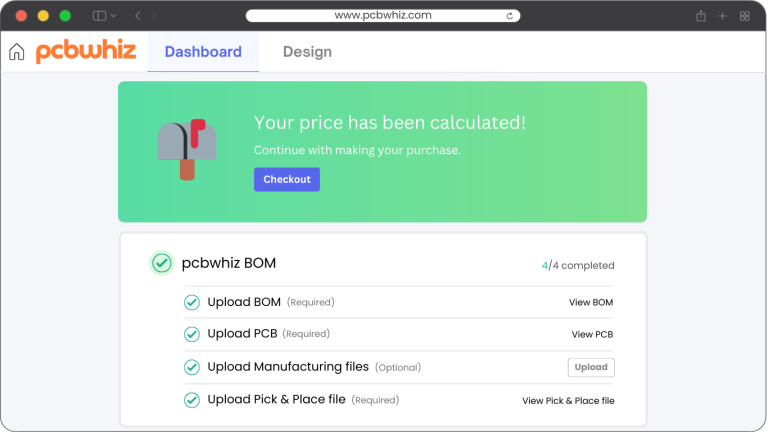This screenshot has height=432, width=768.
Task: Open a new tab with plus icon
Action: coord(722,16)
